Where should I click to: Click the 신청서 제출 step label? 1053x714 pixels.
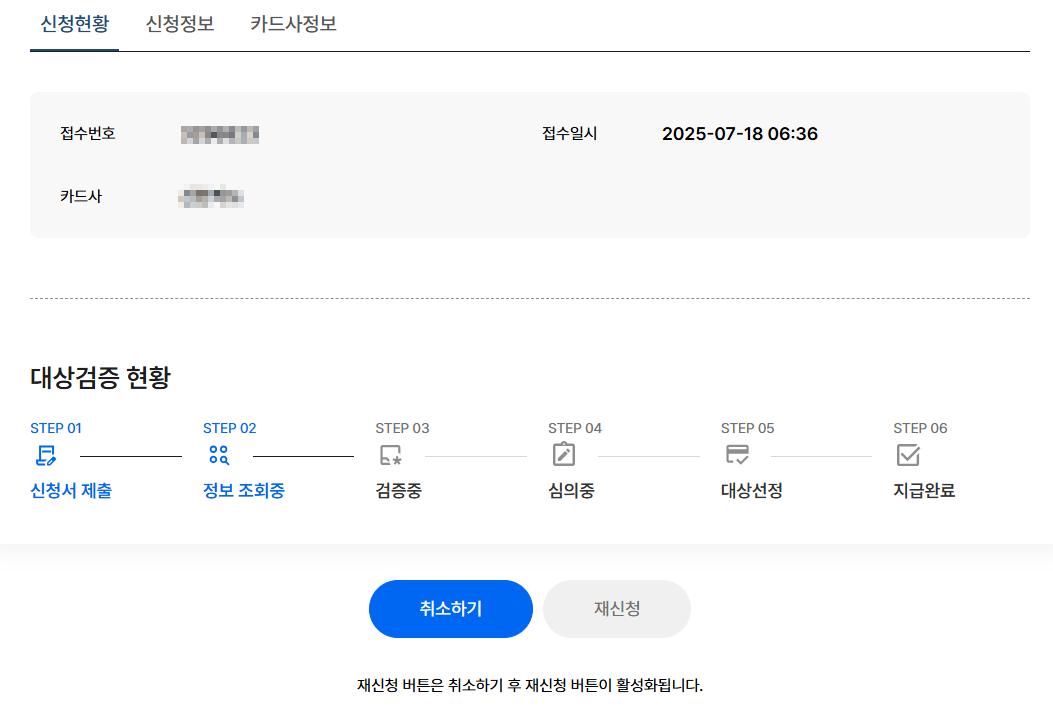pyautogui.click(x=69, y=491)
